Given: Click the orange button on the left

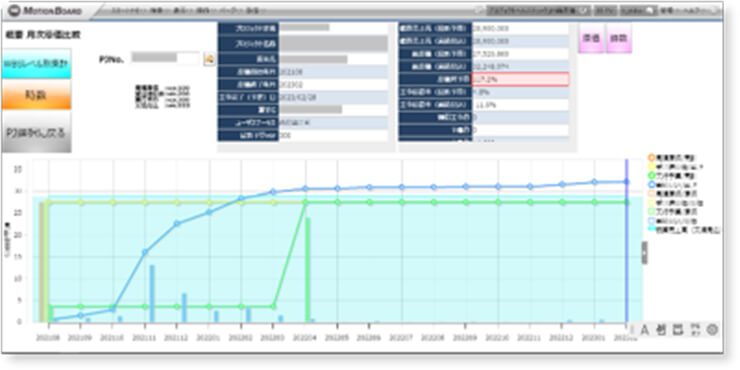Looking at the screenshot, I should (36, 95).
